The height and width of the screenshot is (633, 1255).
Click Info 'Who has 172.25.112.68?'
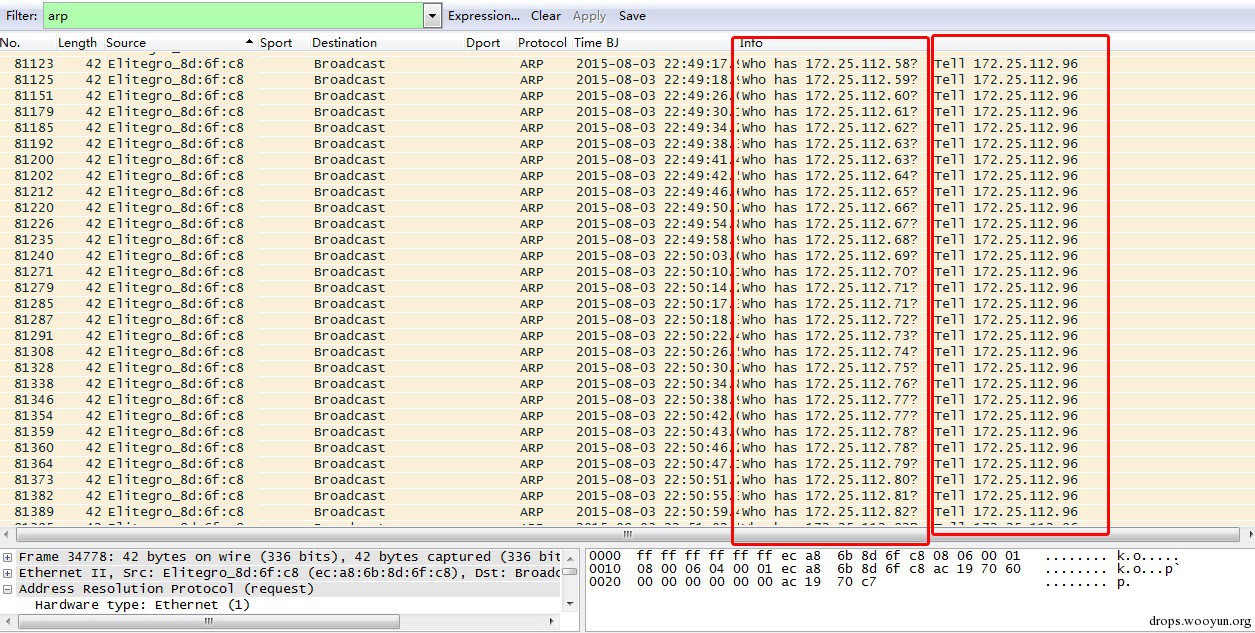[829, 240]
